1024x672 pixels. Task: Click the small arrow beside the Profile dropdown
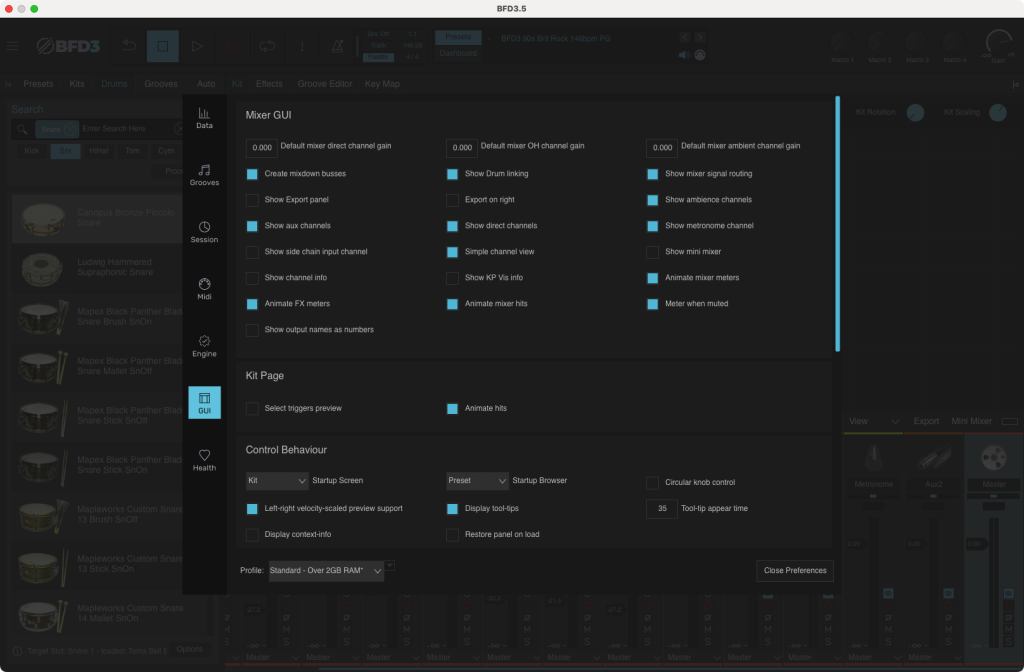390,566
